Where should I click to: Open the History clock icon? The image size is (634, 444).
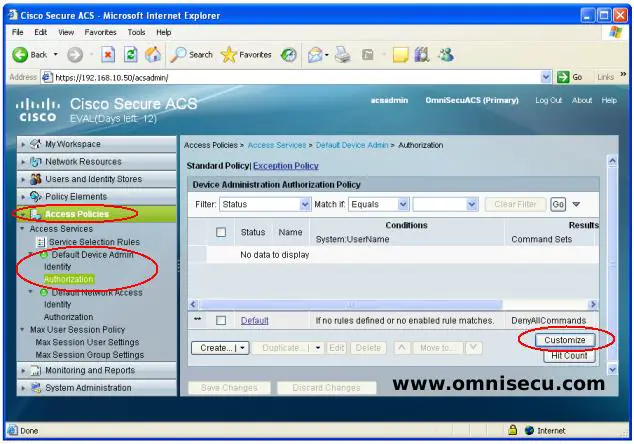(289, 55)
